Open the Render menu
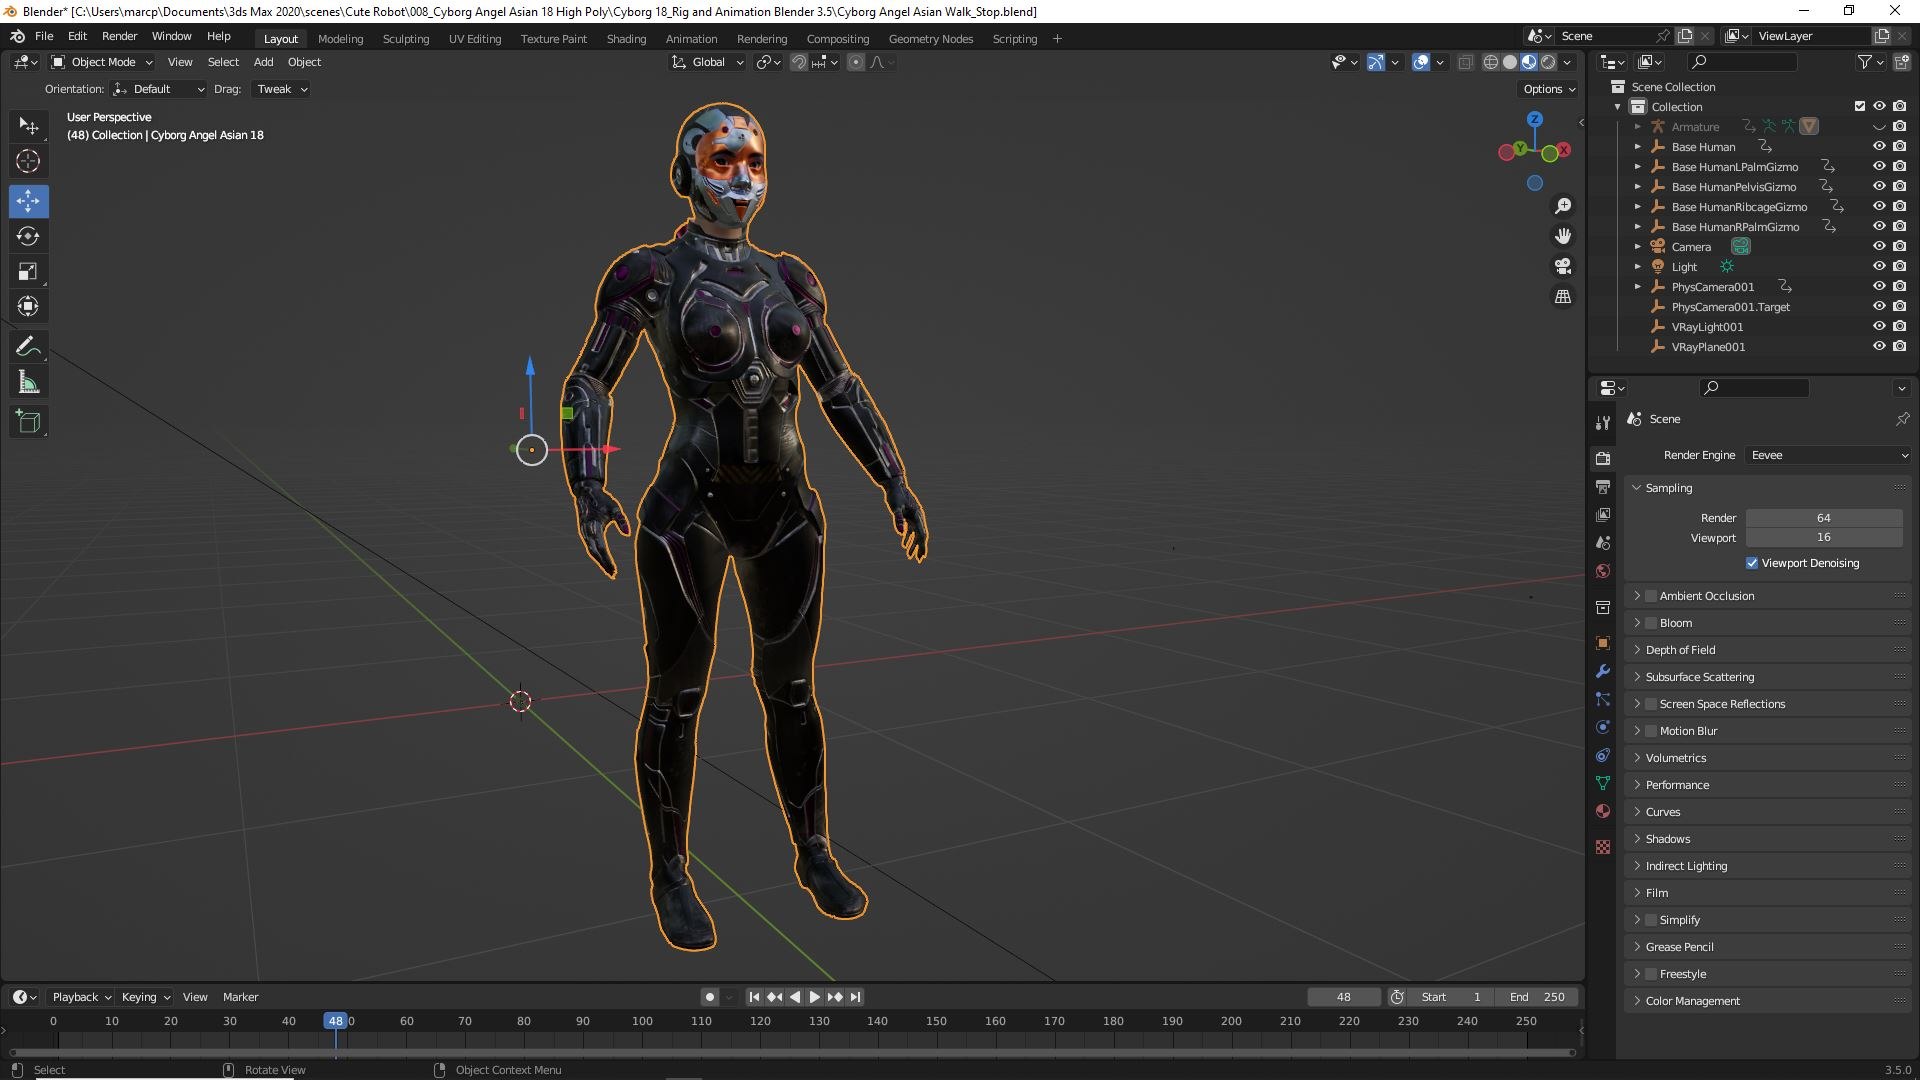 point(119,36)
